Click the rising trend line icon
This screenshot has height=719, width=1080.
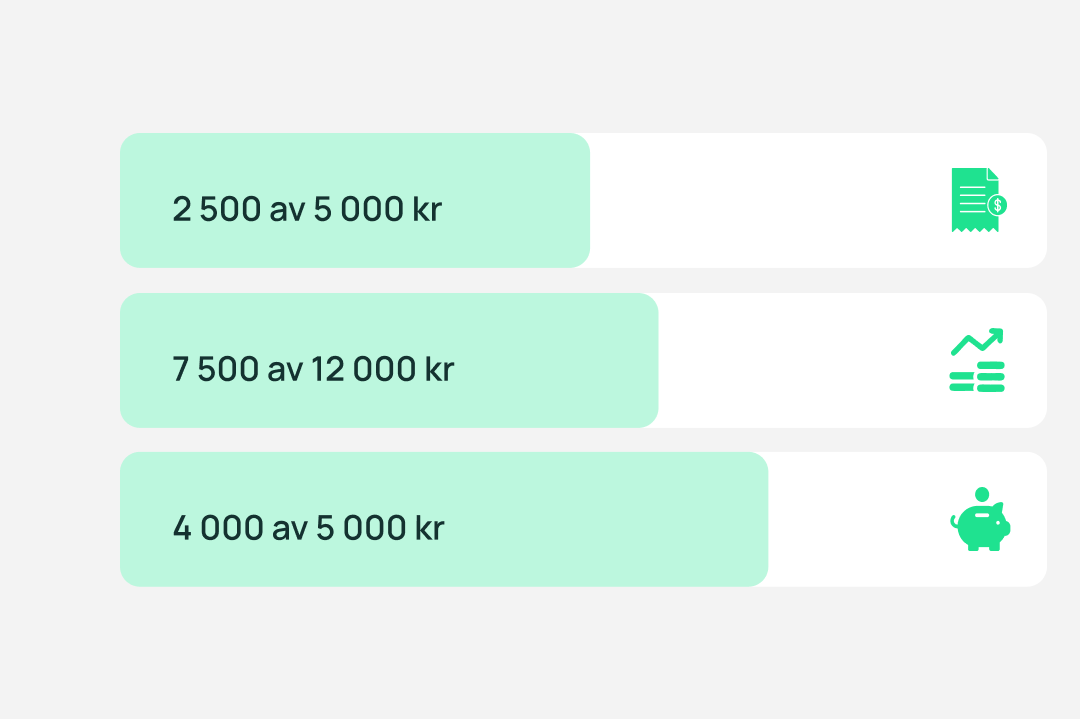click(976, 343)
